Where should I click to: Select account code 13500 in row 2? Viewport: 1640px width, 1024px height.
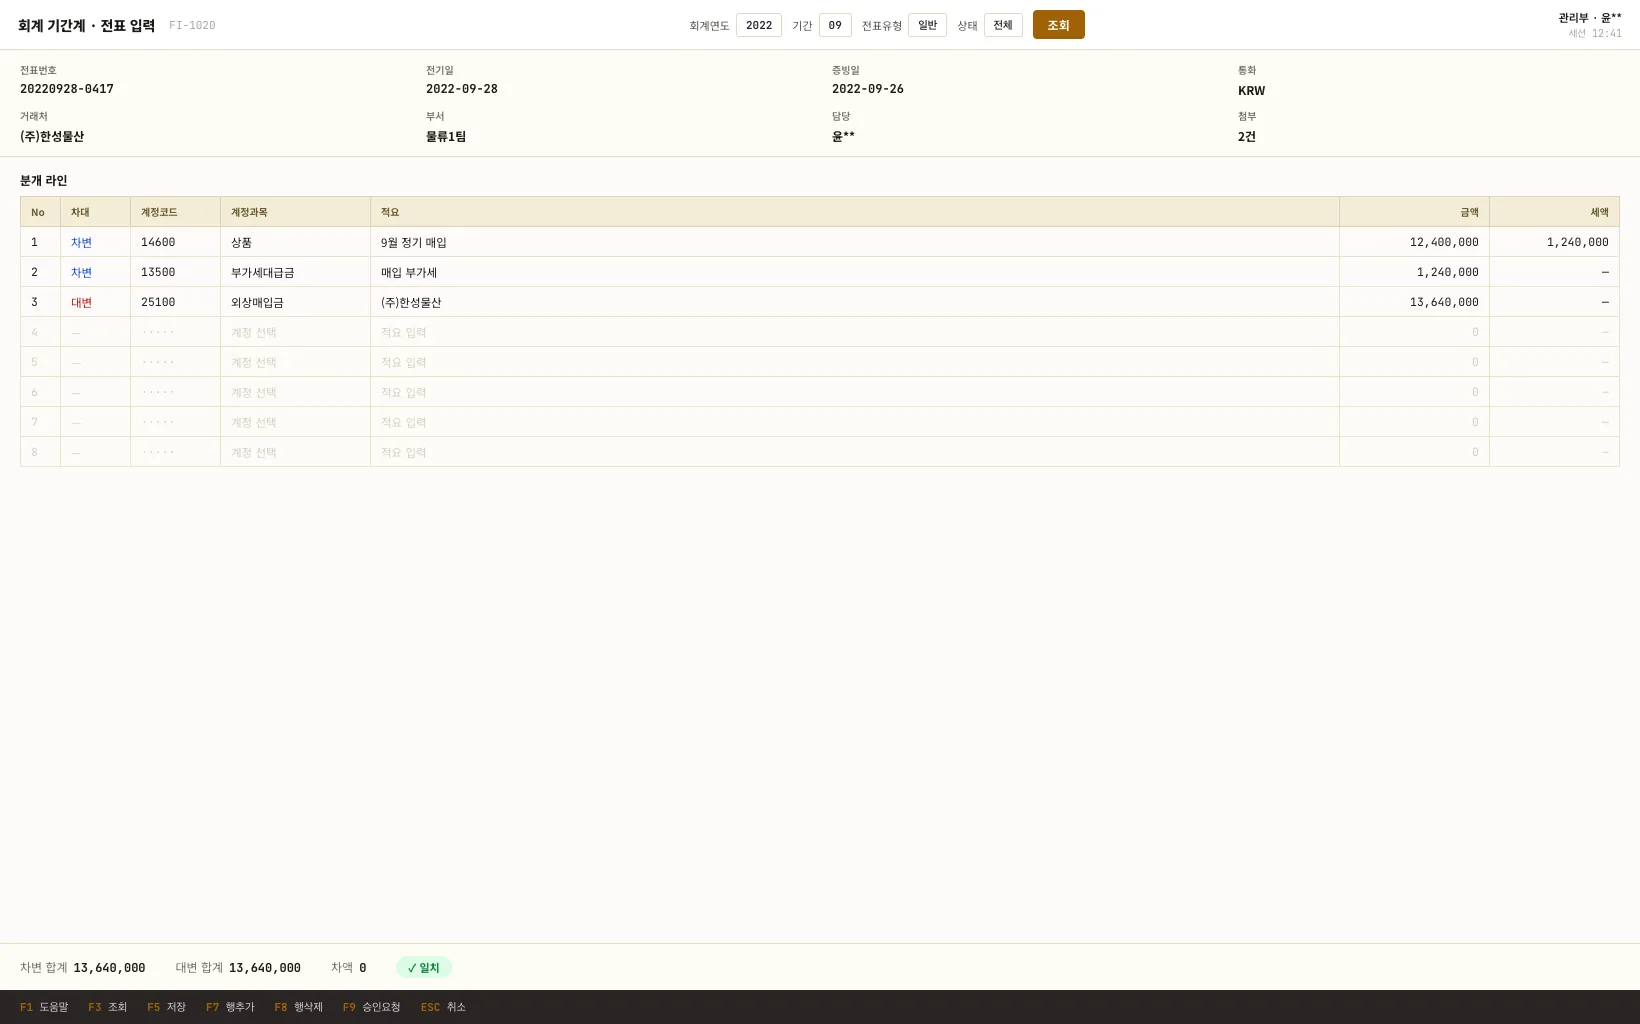pyautogui.click(x=175, y=272)
